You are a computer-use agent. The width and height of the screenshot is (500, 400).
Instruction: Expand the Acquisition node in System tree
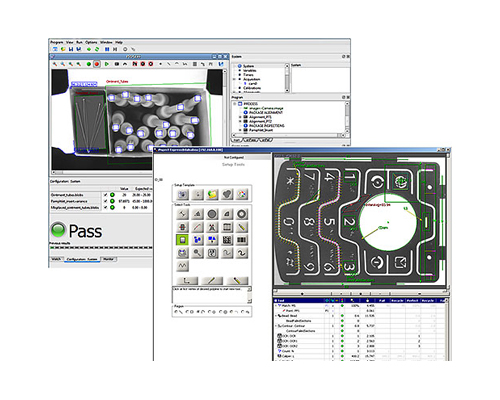[x=234, y=79]
